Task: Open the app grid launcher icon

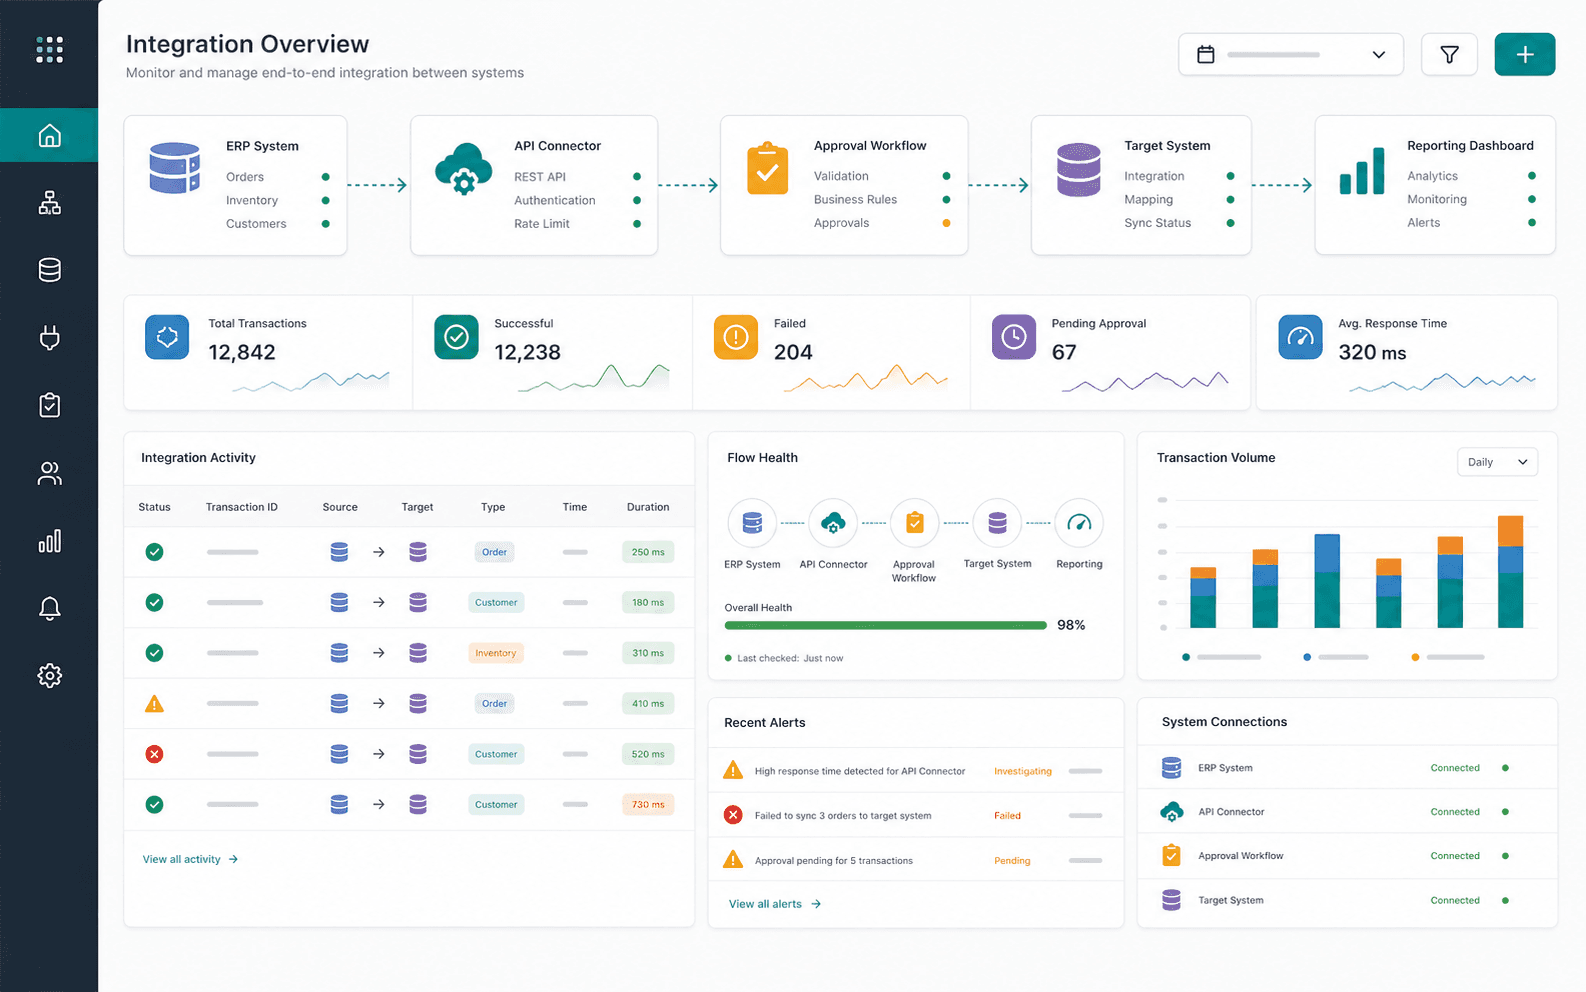Action: point(49,50)
